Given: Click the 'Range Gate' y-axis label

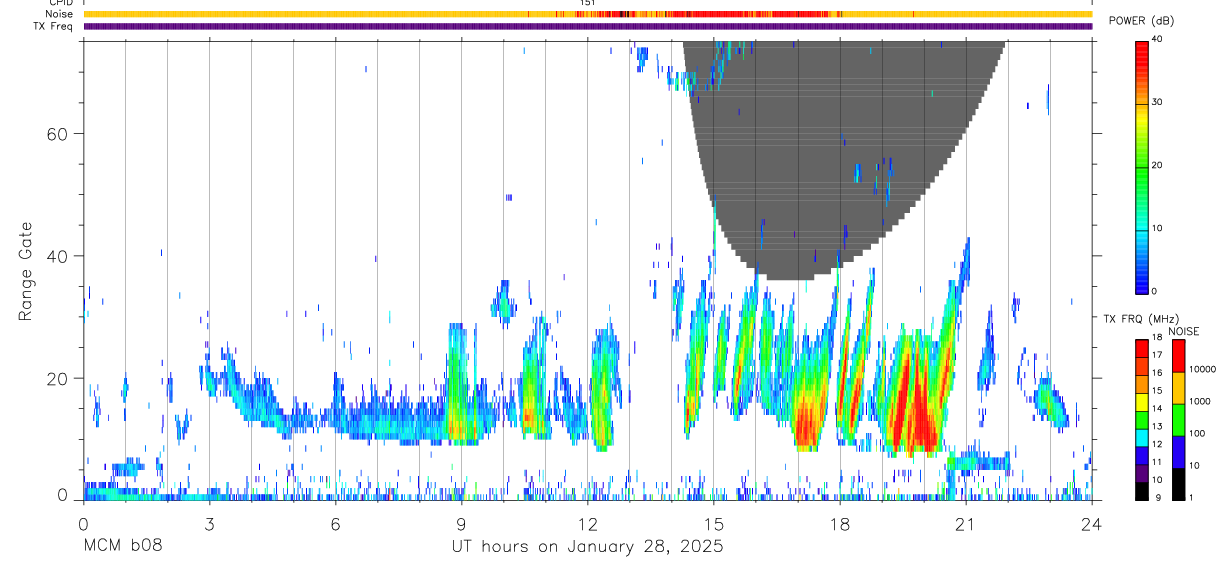Looking at the screenshot, I should [x=27, y=271].
